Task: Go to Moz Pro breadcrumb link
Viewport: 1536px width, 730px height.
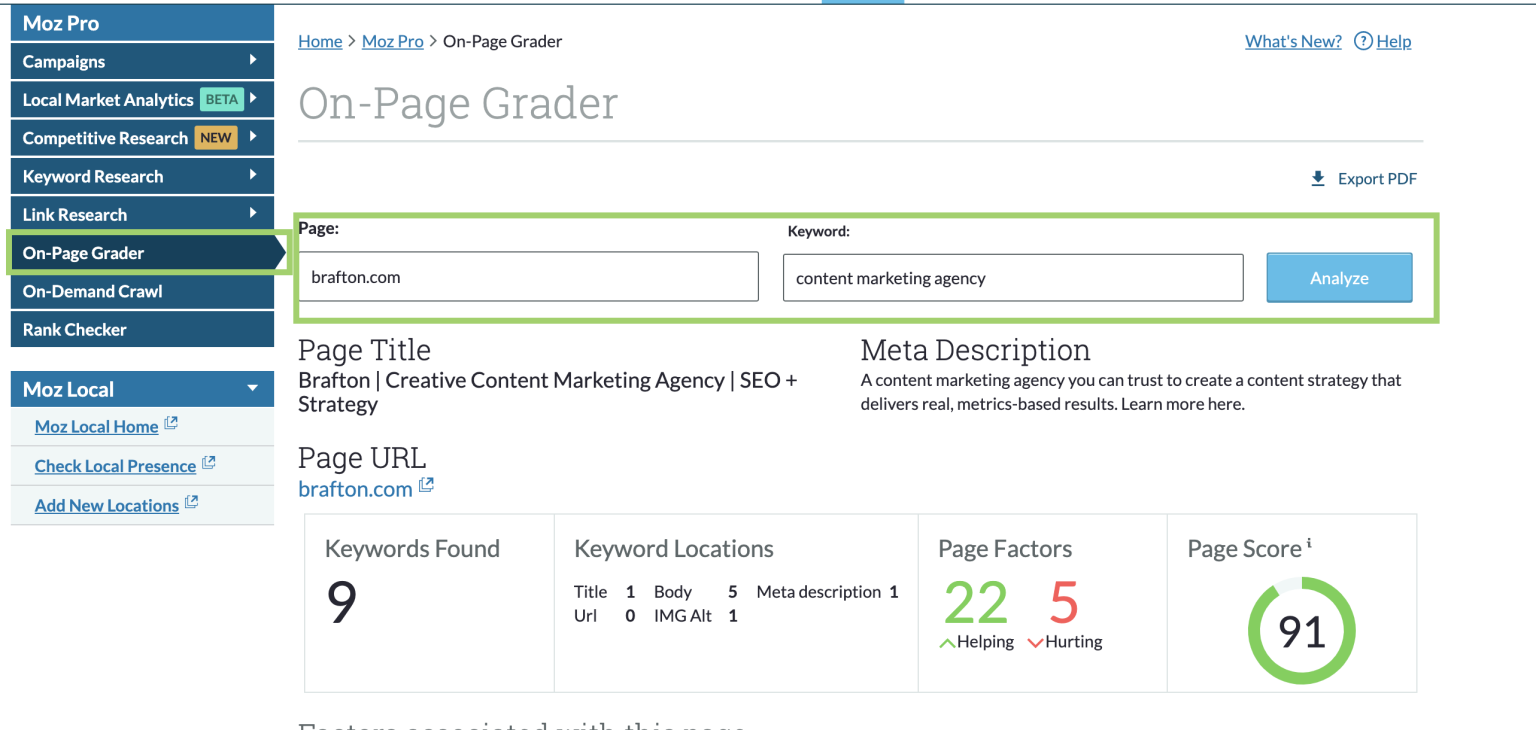Action: pyautogui.click(x=393, y=41)
